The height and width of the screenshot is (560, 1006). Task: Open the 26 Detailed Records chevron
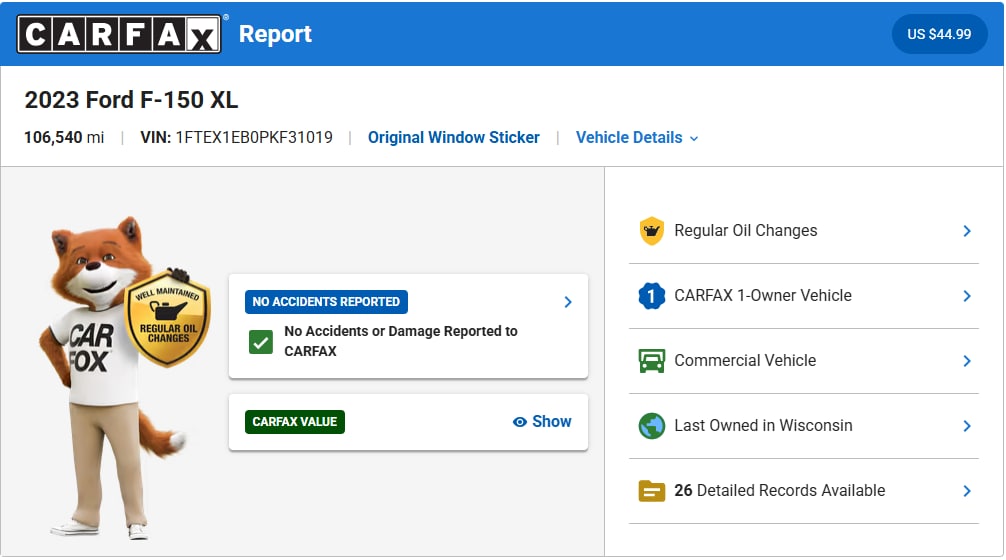(967, 491)
